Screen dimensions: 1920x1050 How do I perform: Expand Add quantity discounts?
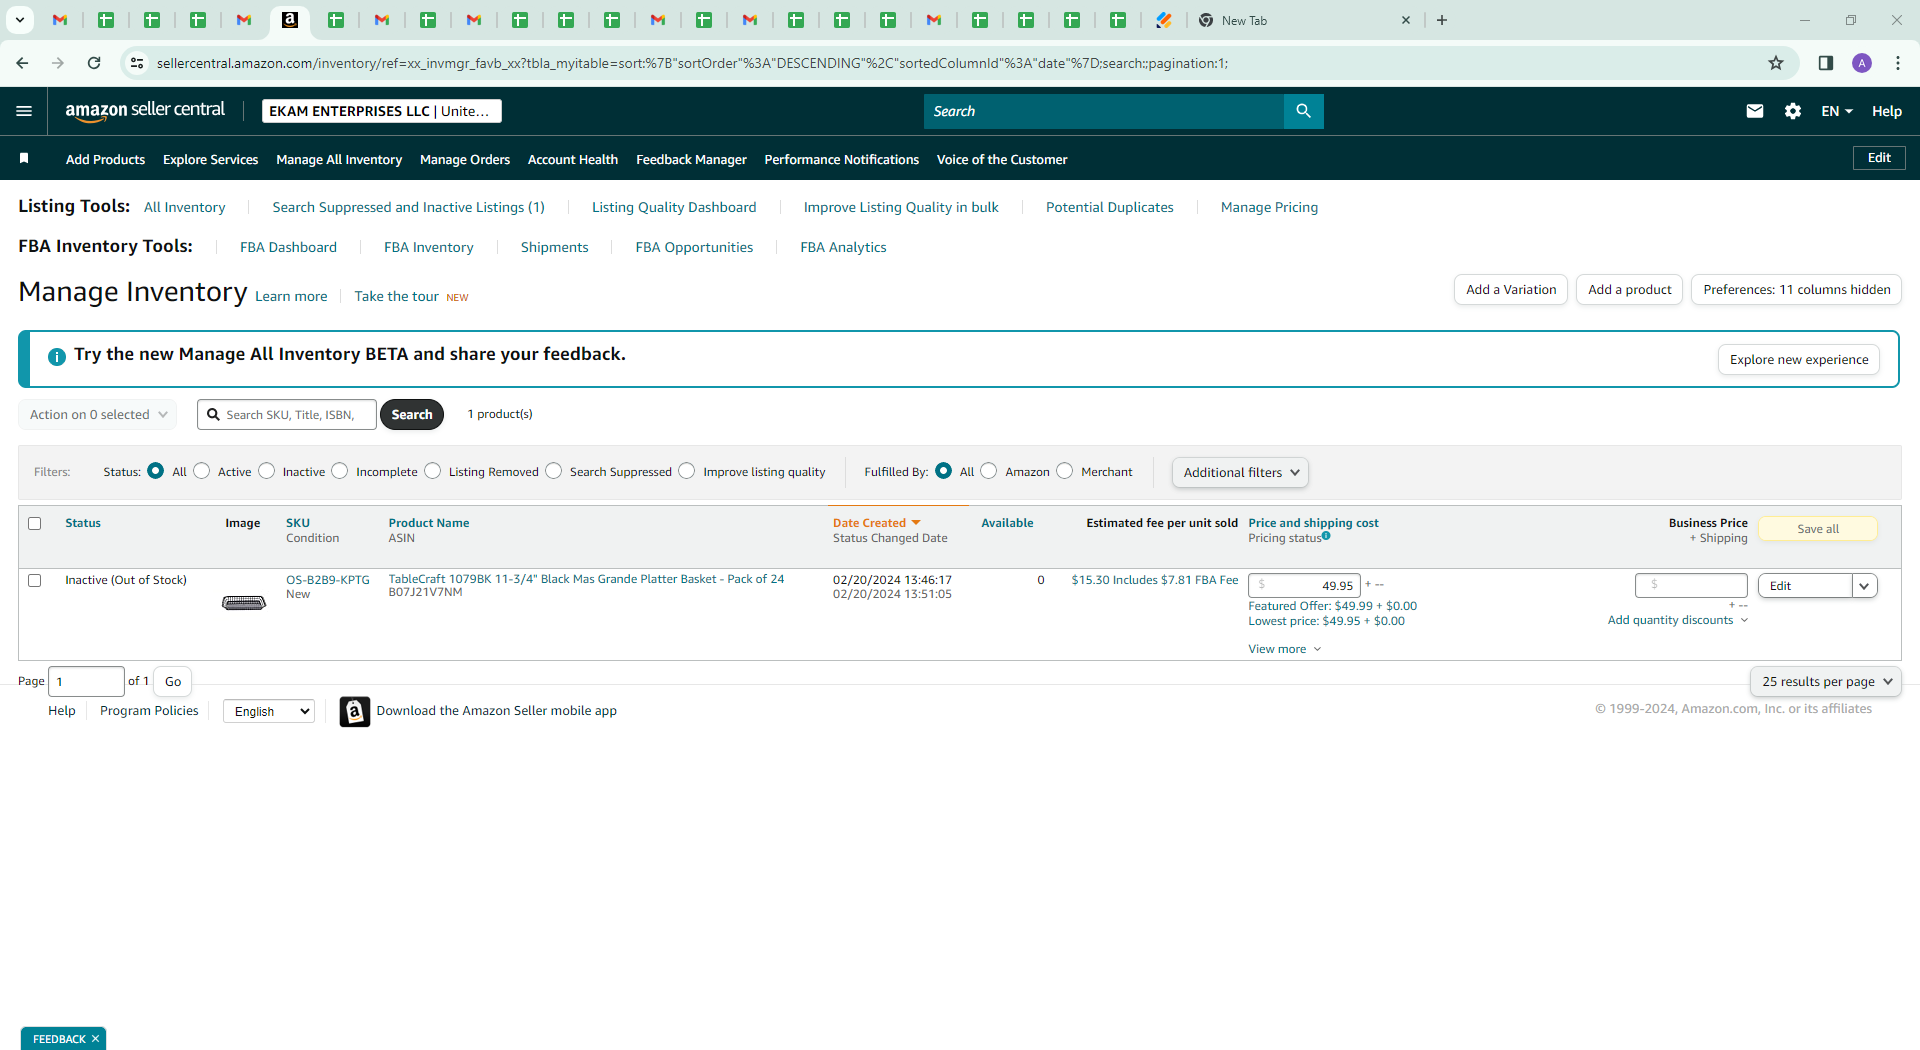(1677, 620)
